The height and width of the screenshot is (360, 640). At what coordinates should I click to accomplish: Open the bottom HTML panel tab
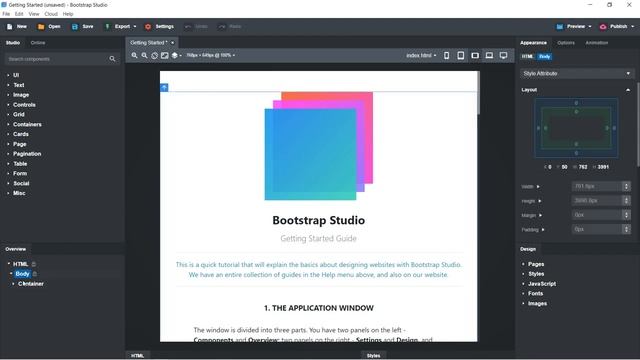(138, 356)
